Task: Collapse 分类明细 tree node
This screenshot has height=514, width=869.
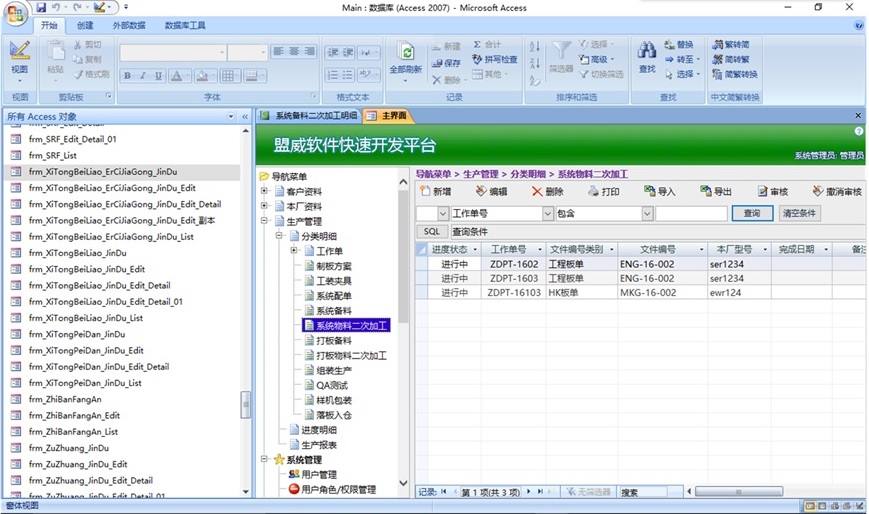Action: [x=279, y=236]
